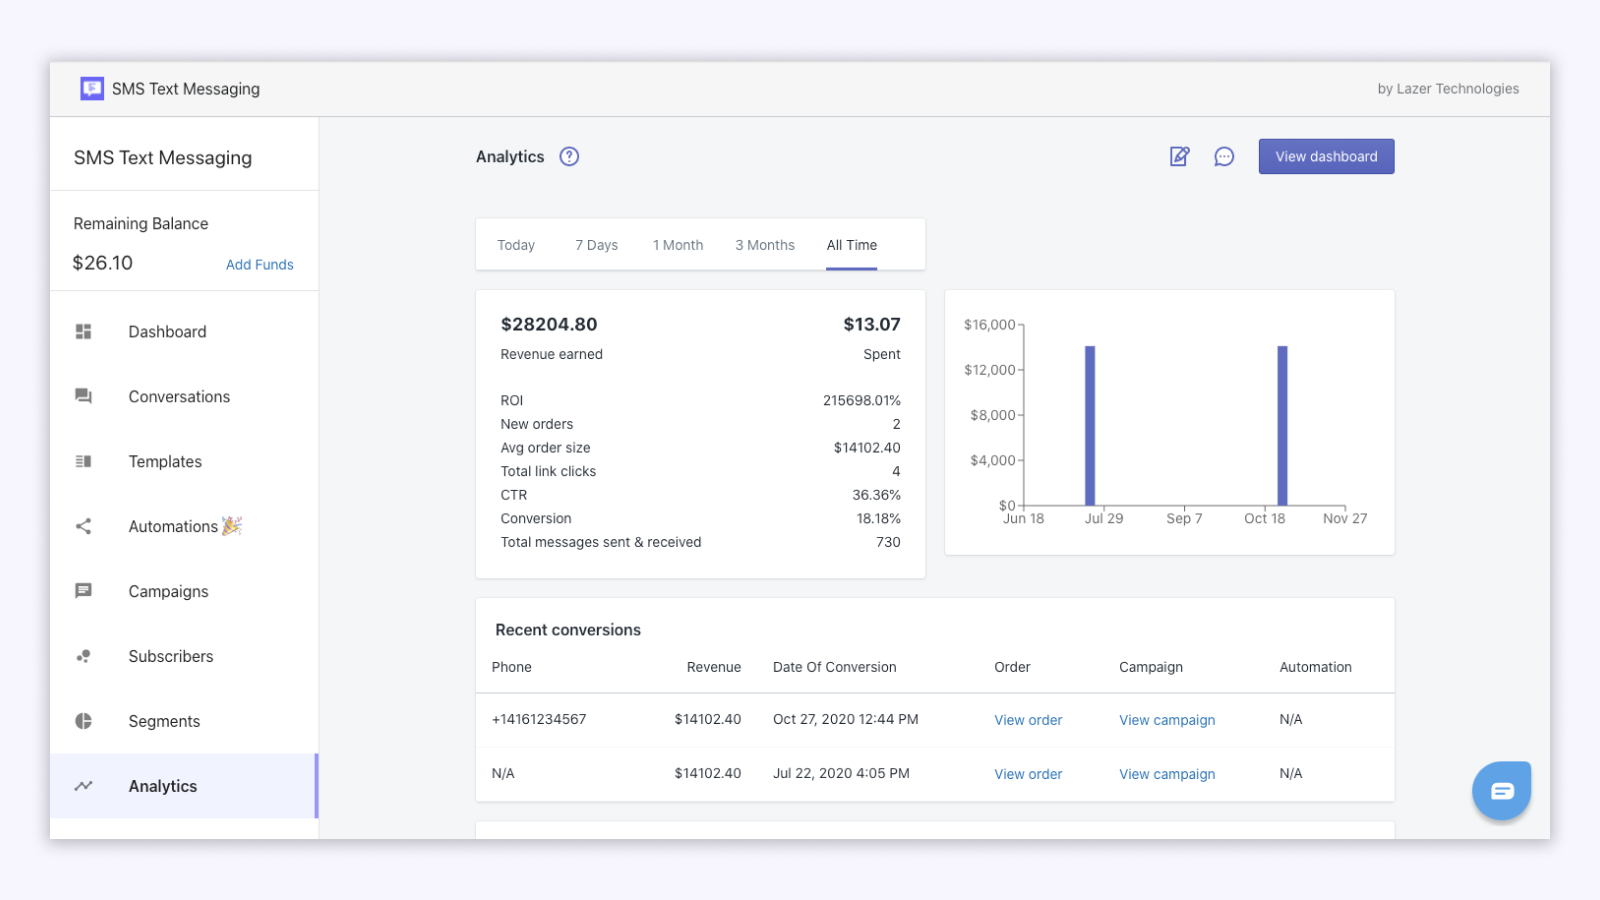Click the Conversations speech bubbles icon
Image resolution: width=1600 pixels, height=900 pixels.
click(84, 396)
